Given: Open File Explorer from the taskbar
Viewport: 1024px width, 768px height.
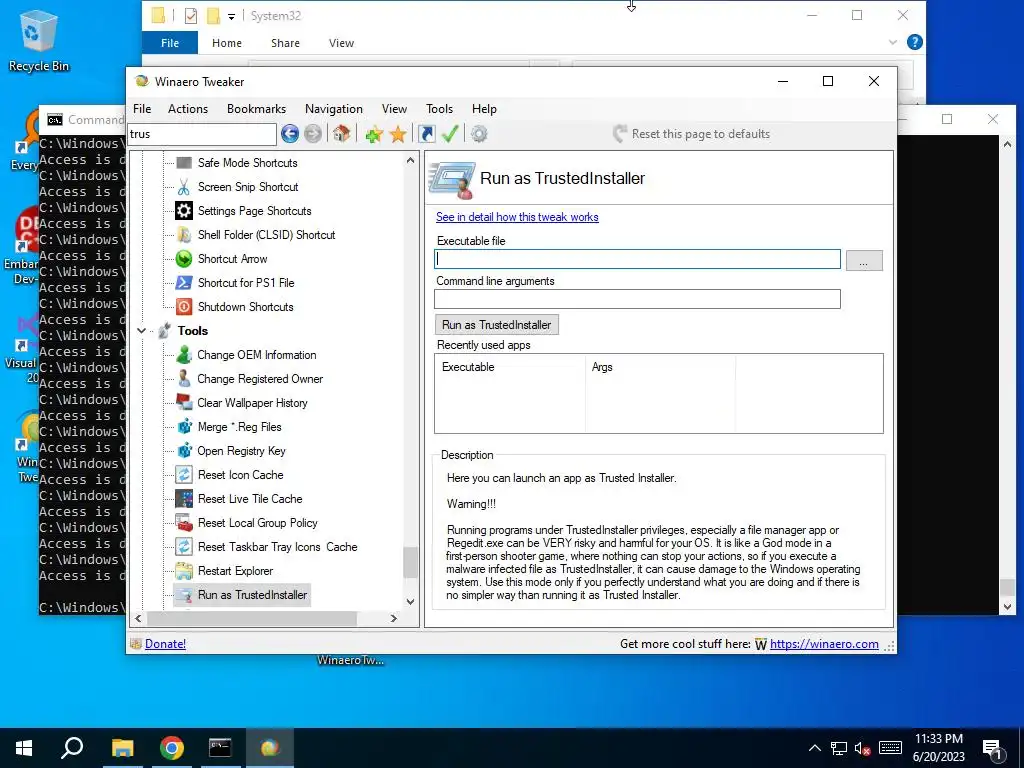Looking at the screenshot, I should 122,748.
